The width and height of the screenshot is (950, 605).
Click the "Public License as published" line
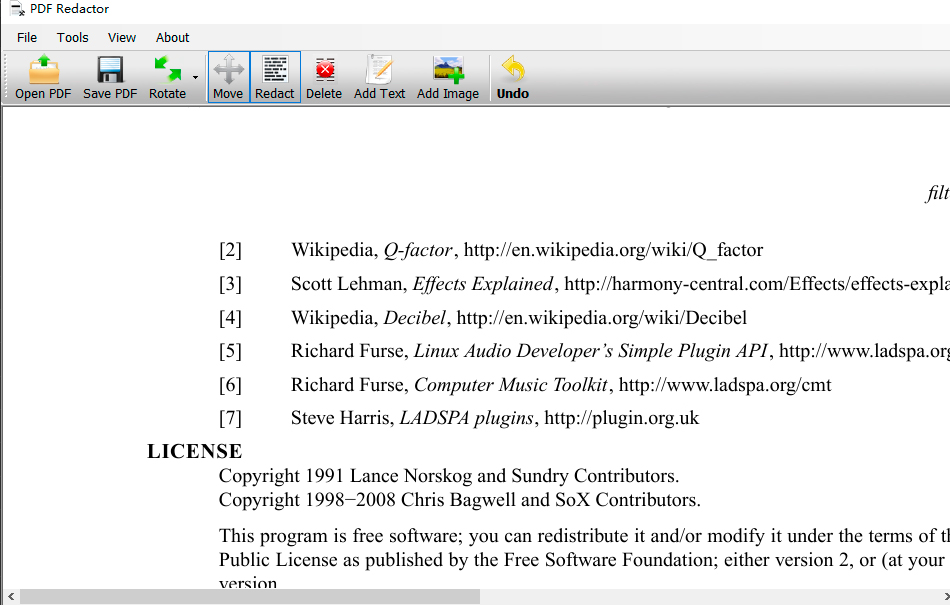click(x=584, y=560)
